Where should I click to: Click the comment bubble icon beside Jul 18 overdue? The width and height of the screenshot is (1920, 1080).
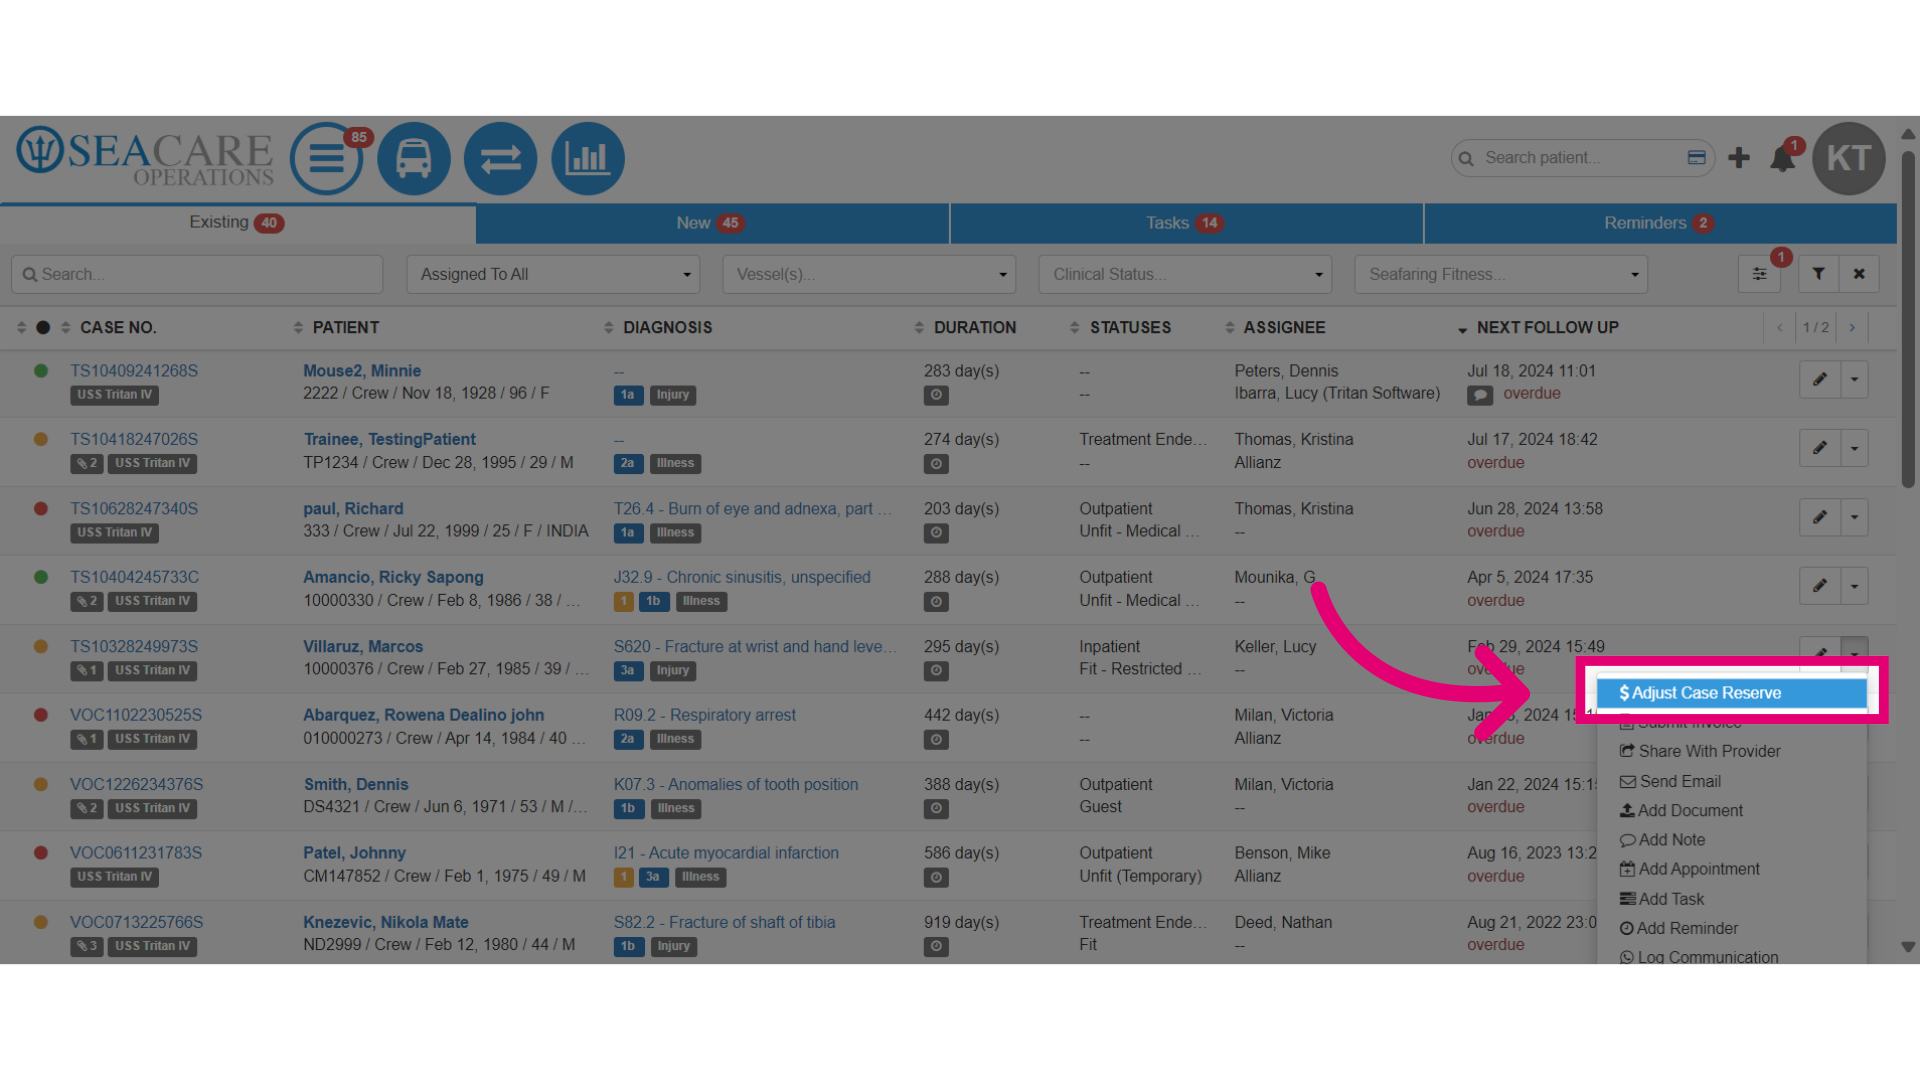[1480, 395]
